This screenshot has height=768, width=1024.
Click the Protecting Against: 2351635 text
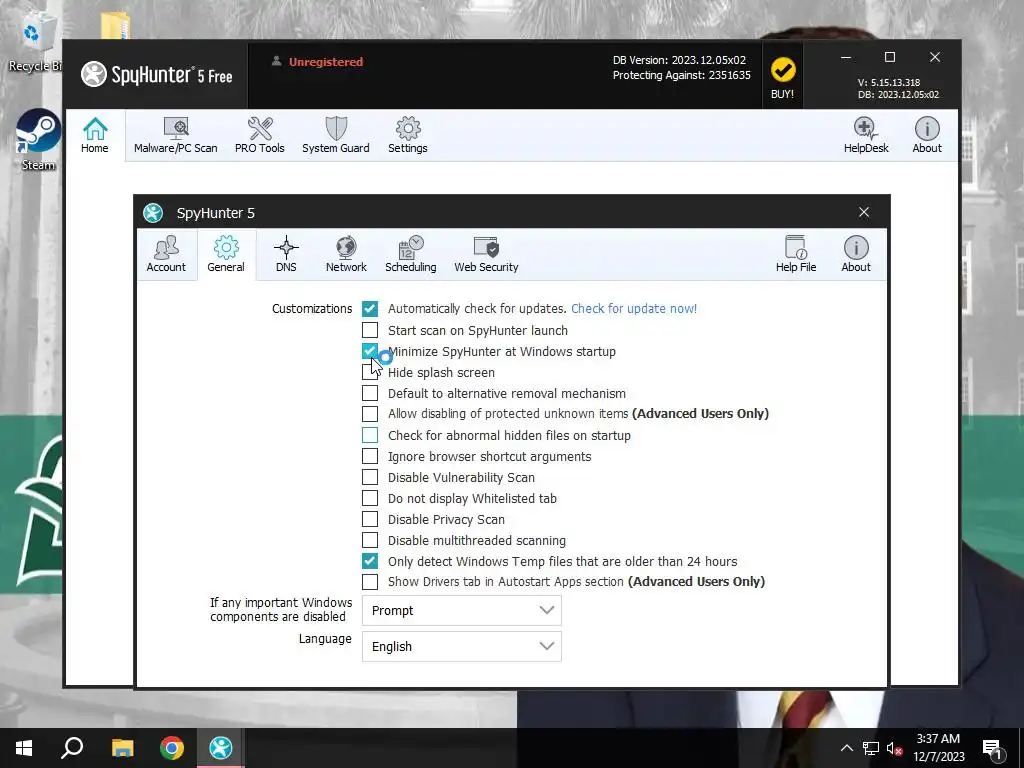(x=682, y=75)
